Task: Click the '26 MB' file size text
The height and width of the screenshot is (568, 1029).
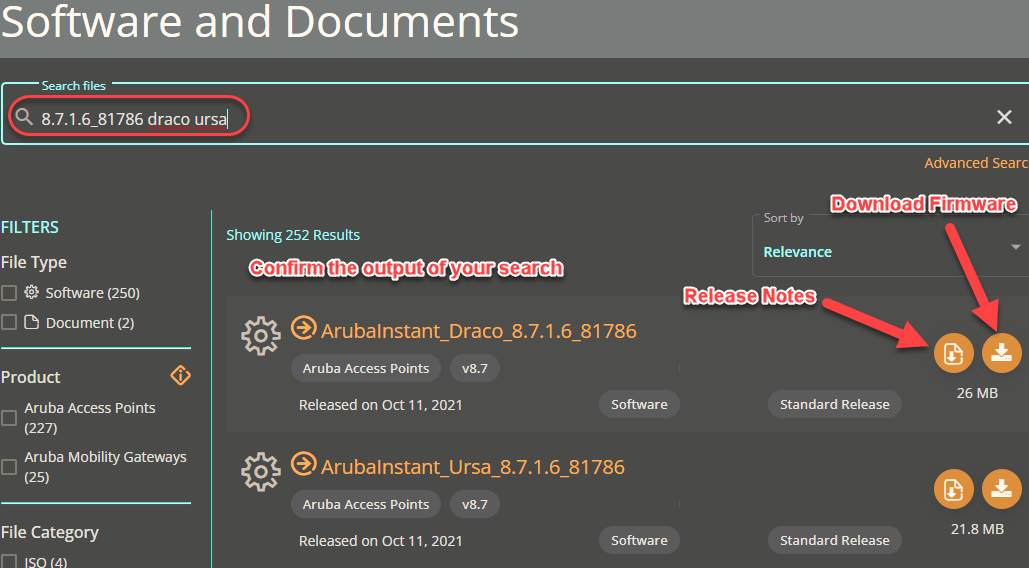Action: [x=977, y=393]
